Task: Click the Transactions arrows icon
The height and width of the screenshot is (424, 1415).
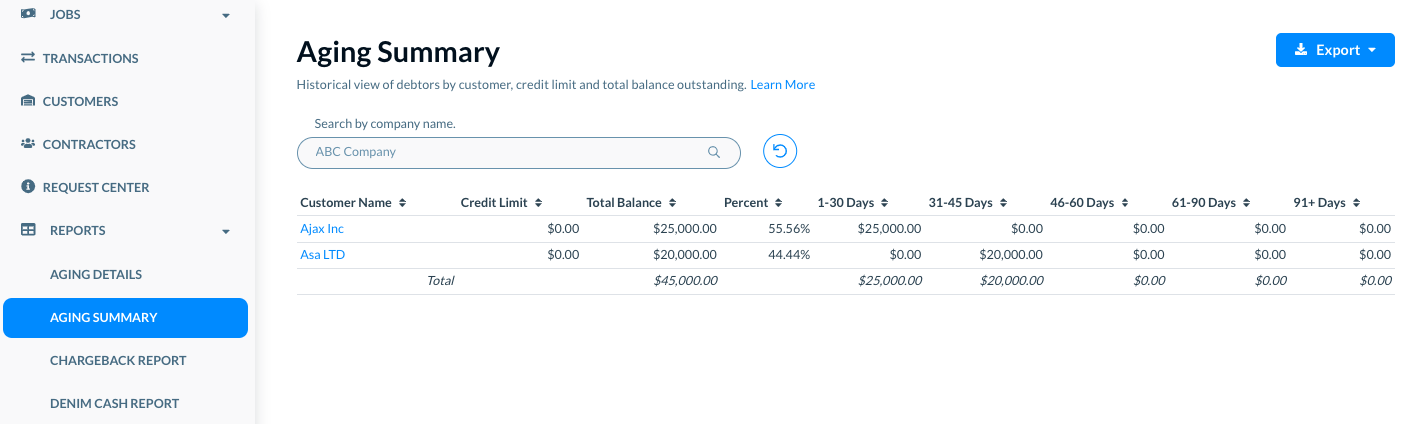Action: (28, 58)
